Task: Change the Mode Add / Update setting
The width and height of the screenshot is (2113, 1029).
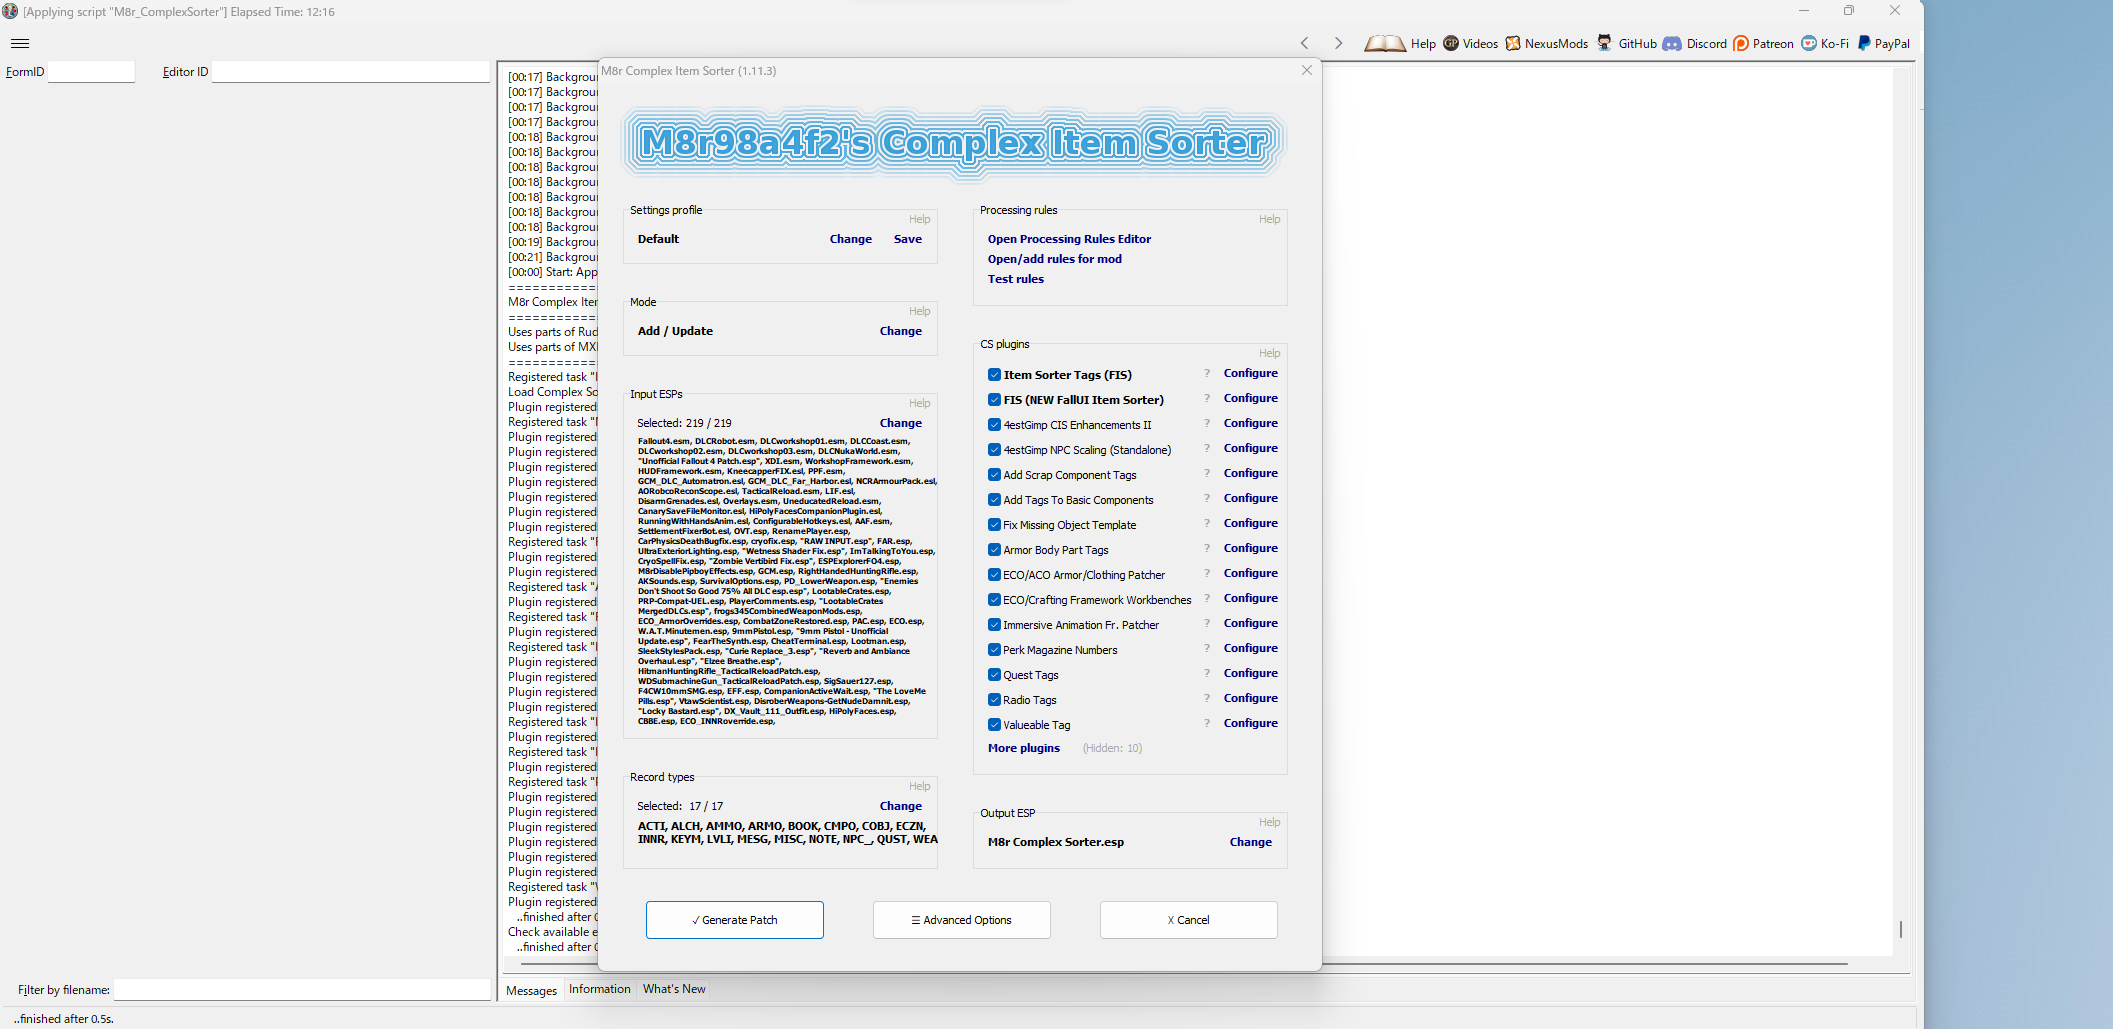Action: [901, 331]
